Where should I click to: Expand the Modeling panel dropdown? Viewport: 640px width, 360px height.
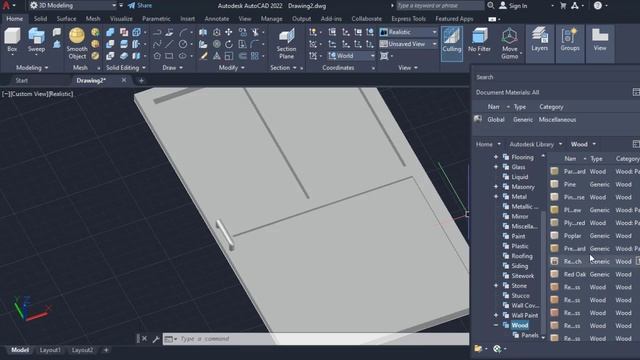(32, 68)
